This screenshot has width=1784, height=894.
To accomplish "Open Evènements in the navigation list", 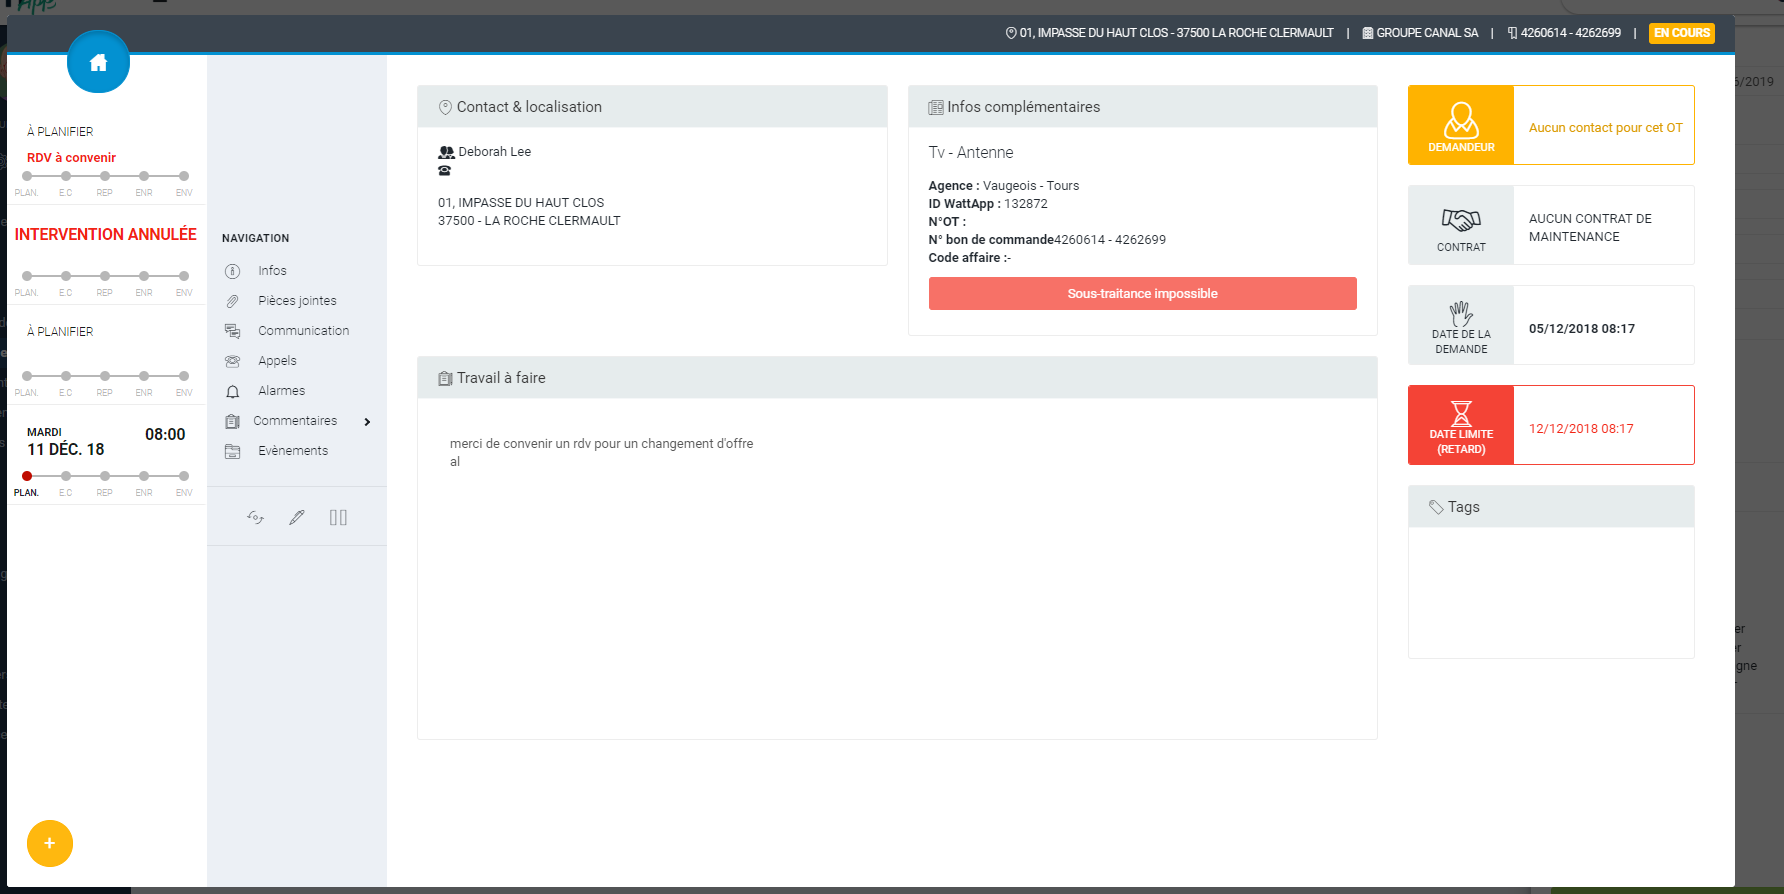I will pyautogui.click(x=293, y=451).
